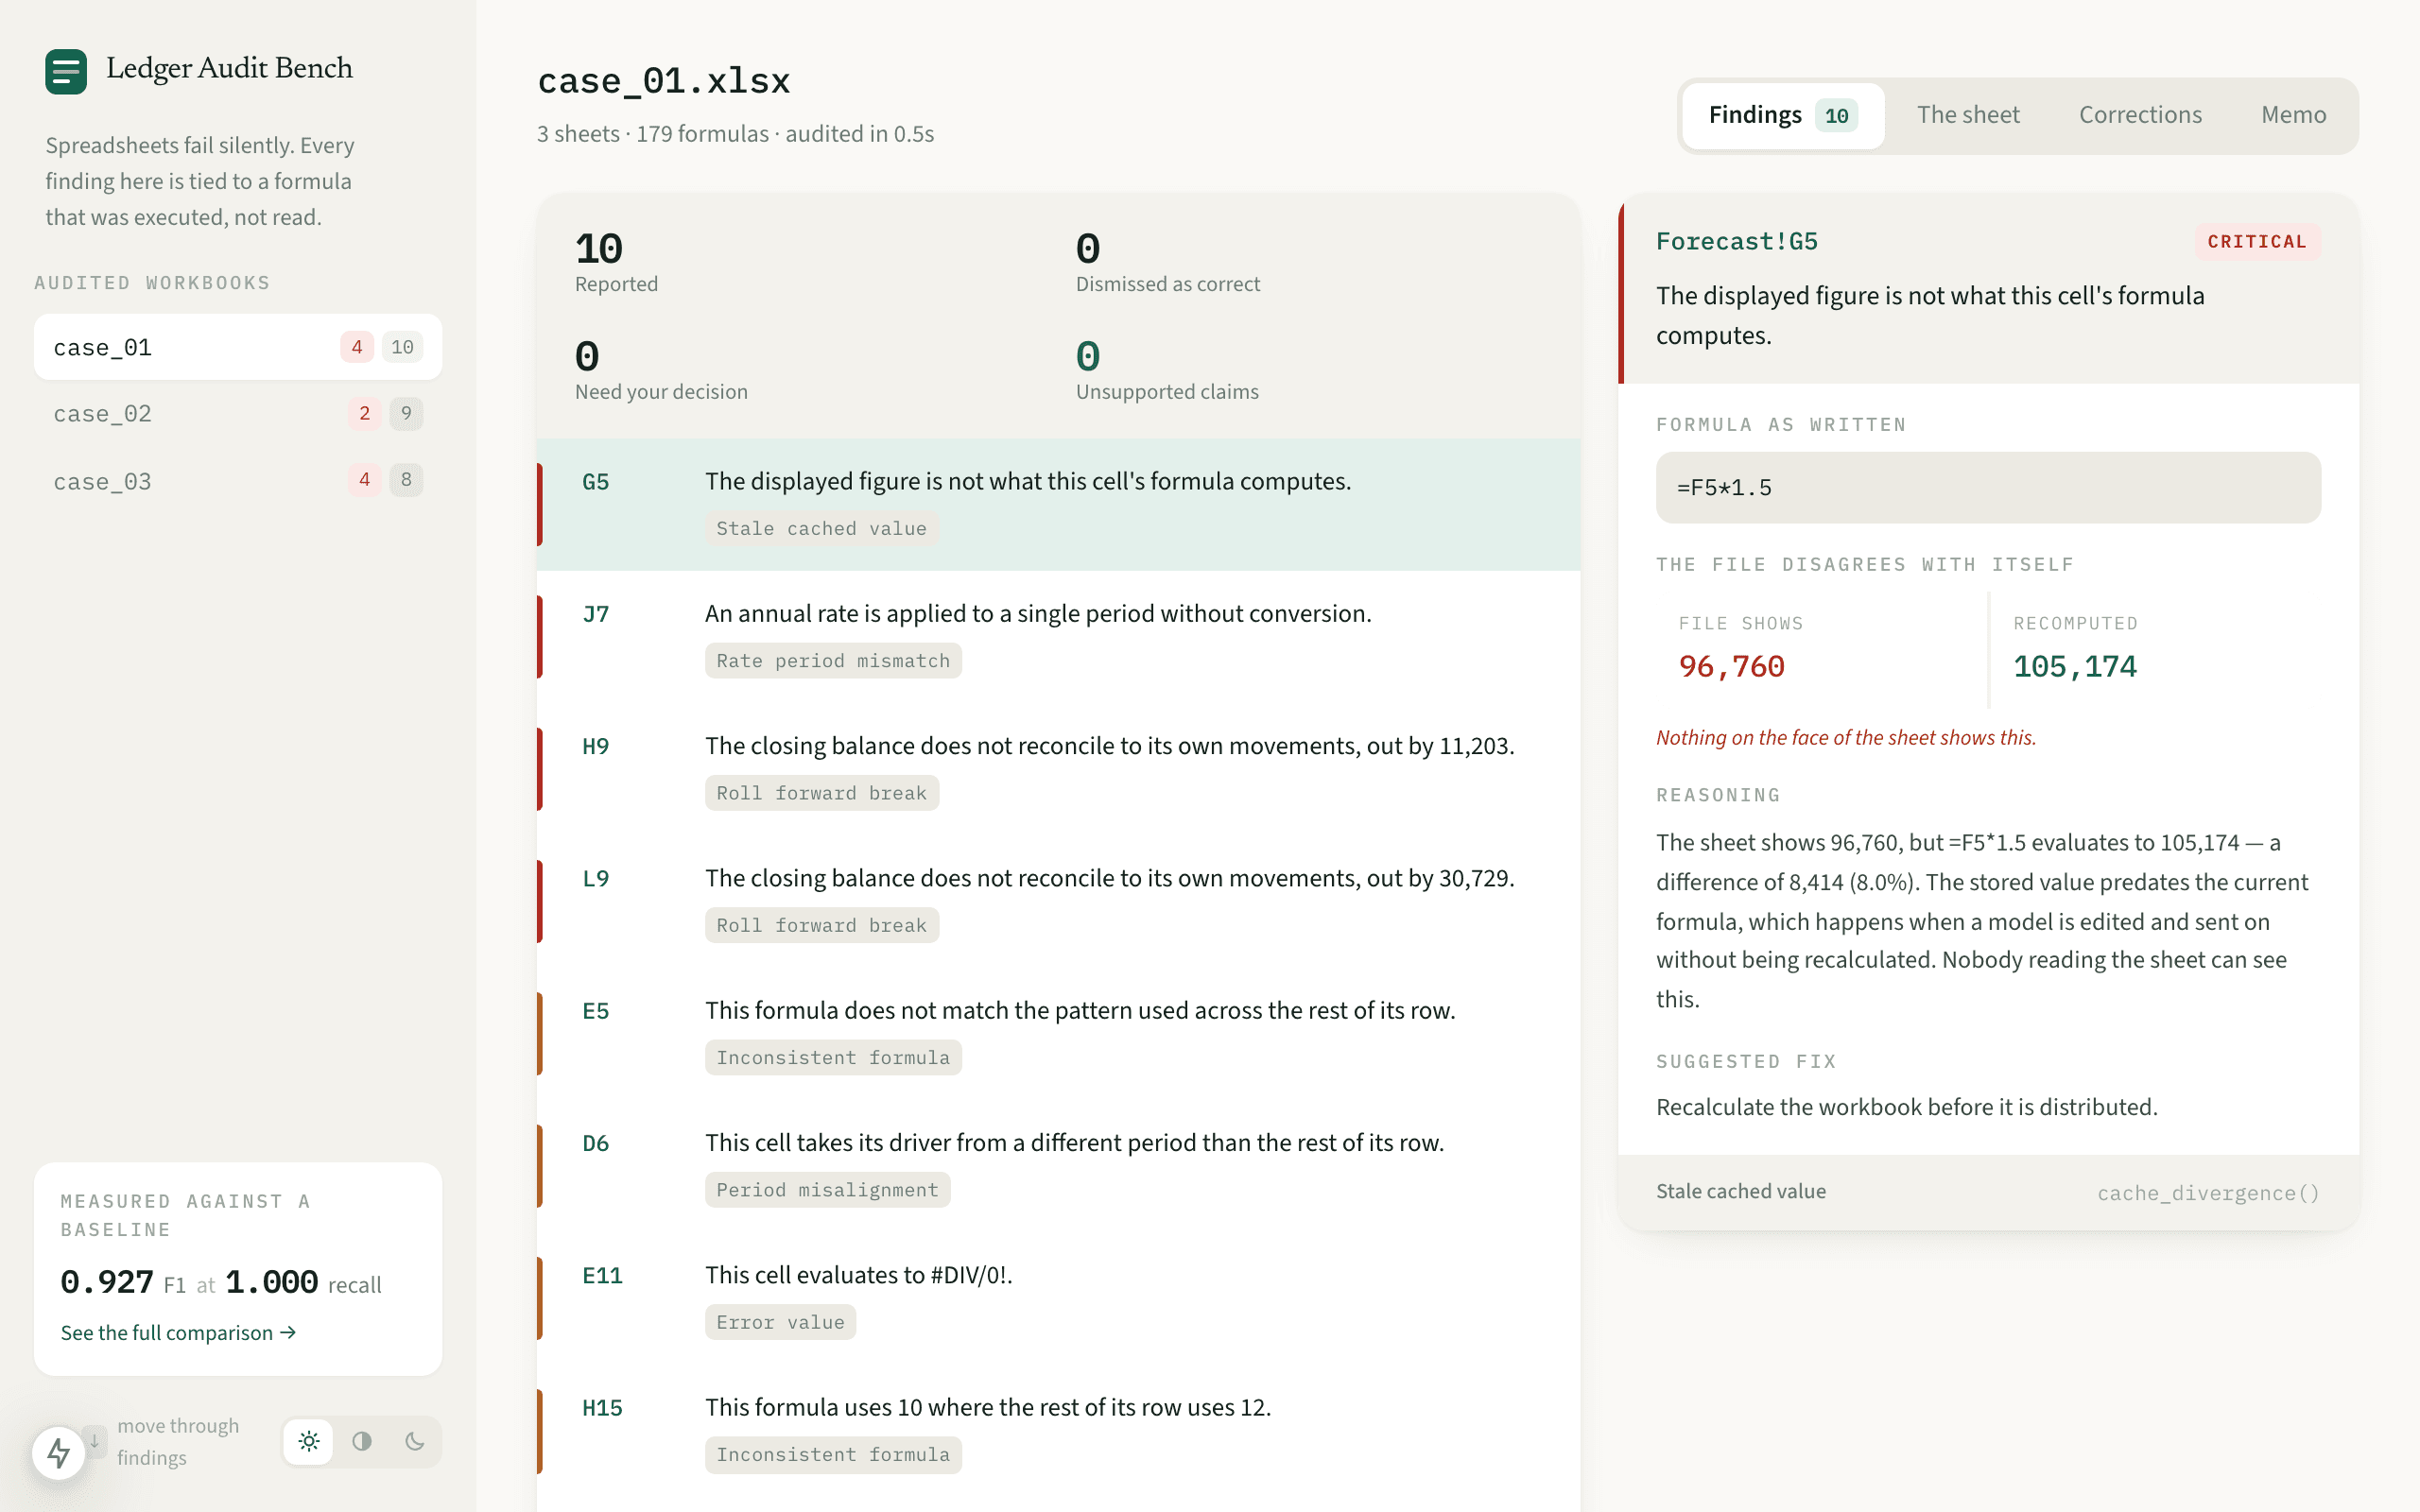This screenshot has width=2420, height=1512.
Task: Click the recomputed value 105,174
Action: pos(2074,667)
